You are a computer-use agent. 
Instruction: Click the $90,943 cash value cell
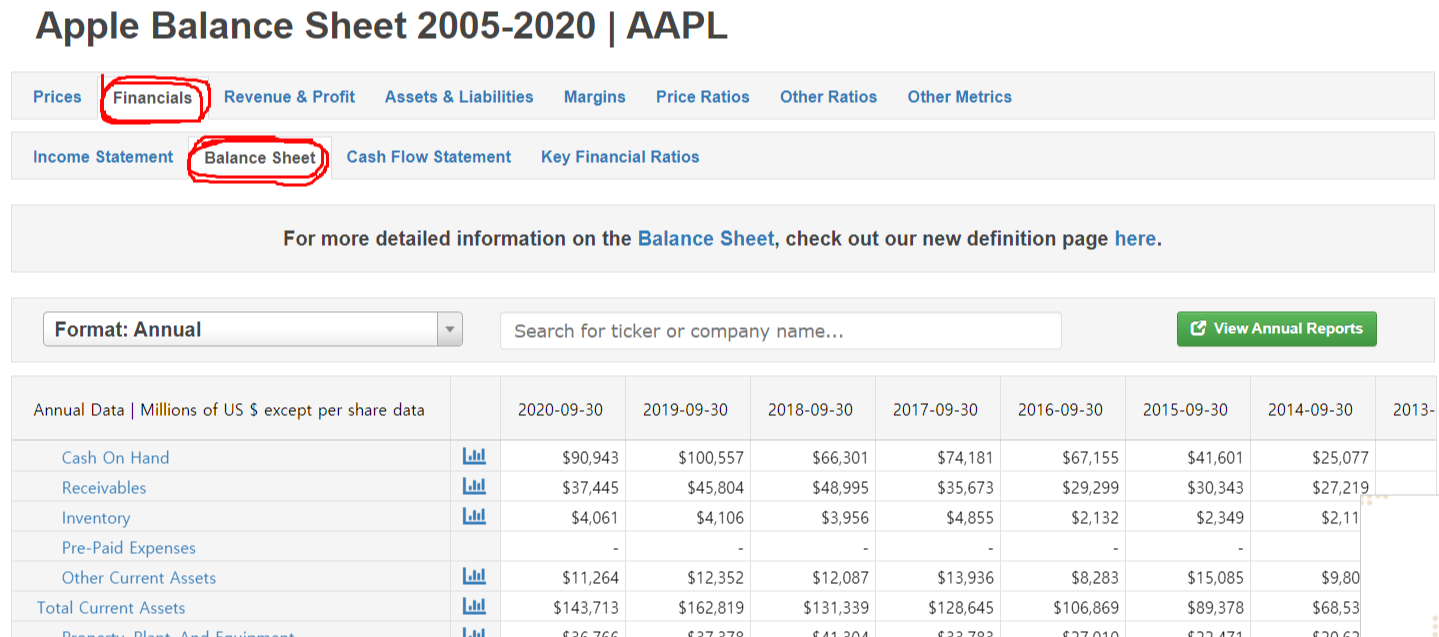(563, 457)
